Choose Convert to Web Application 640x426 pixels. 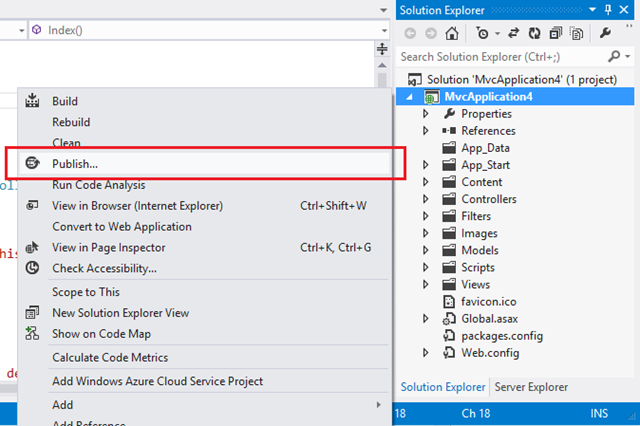point(204,226)
